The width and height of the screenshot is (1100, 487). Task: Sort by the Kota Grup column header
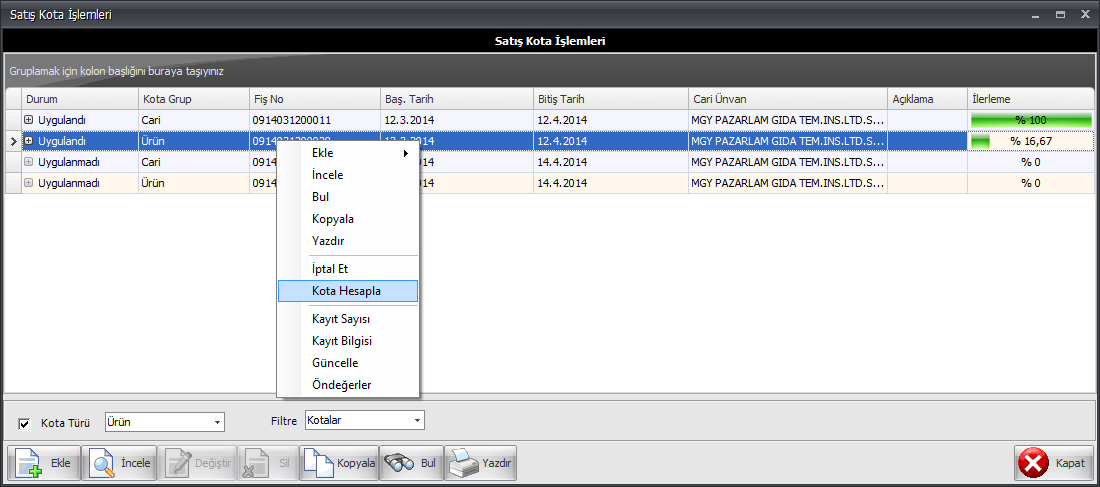[194, 99]
